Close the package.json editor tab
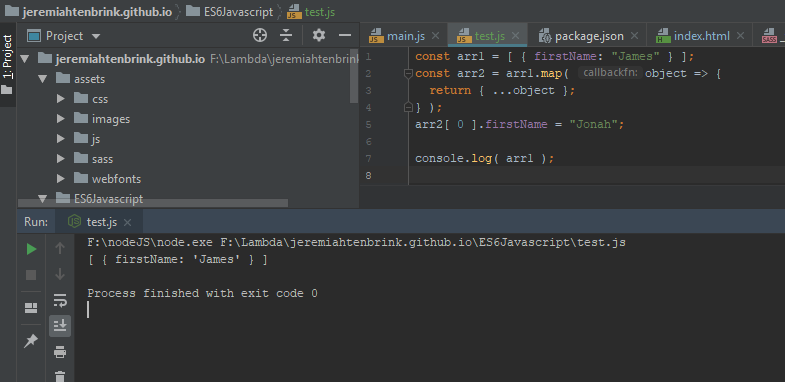 (x=634, y=36)
